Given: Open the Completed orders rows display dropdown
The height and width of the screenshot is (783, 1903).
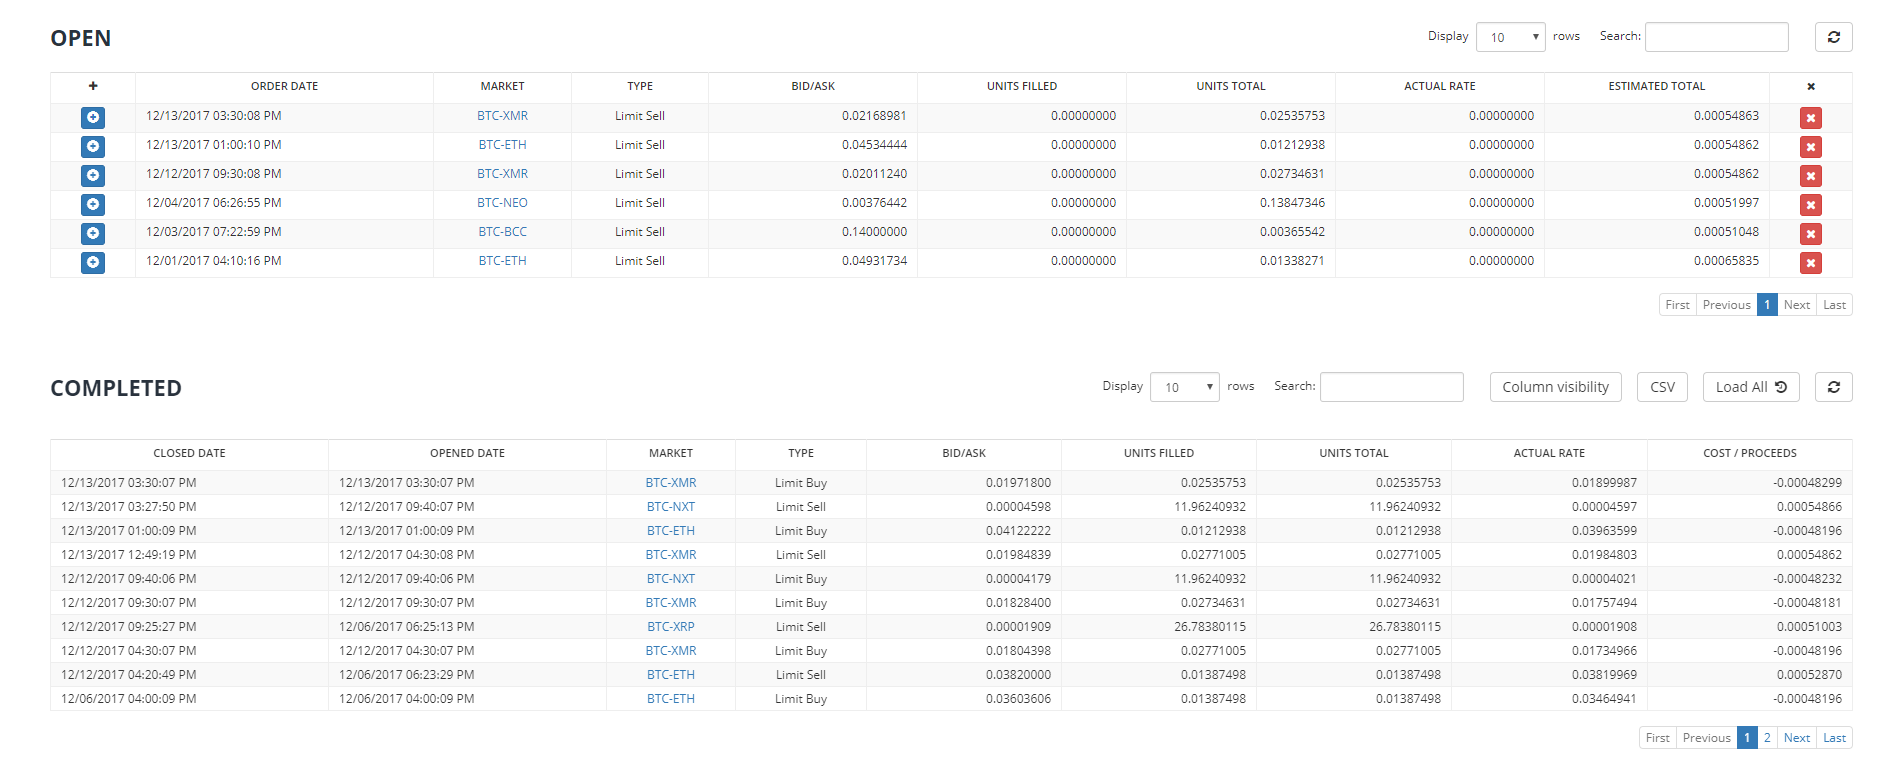Looking at the screenshot, I should click(x=1184, y=387).
